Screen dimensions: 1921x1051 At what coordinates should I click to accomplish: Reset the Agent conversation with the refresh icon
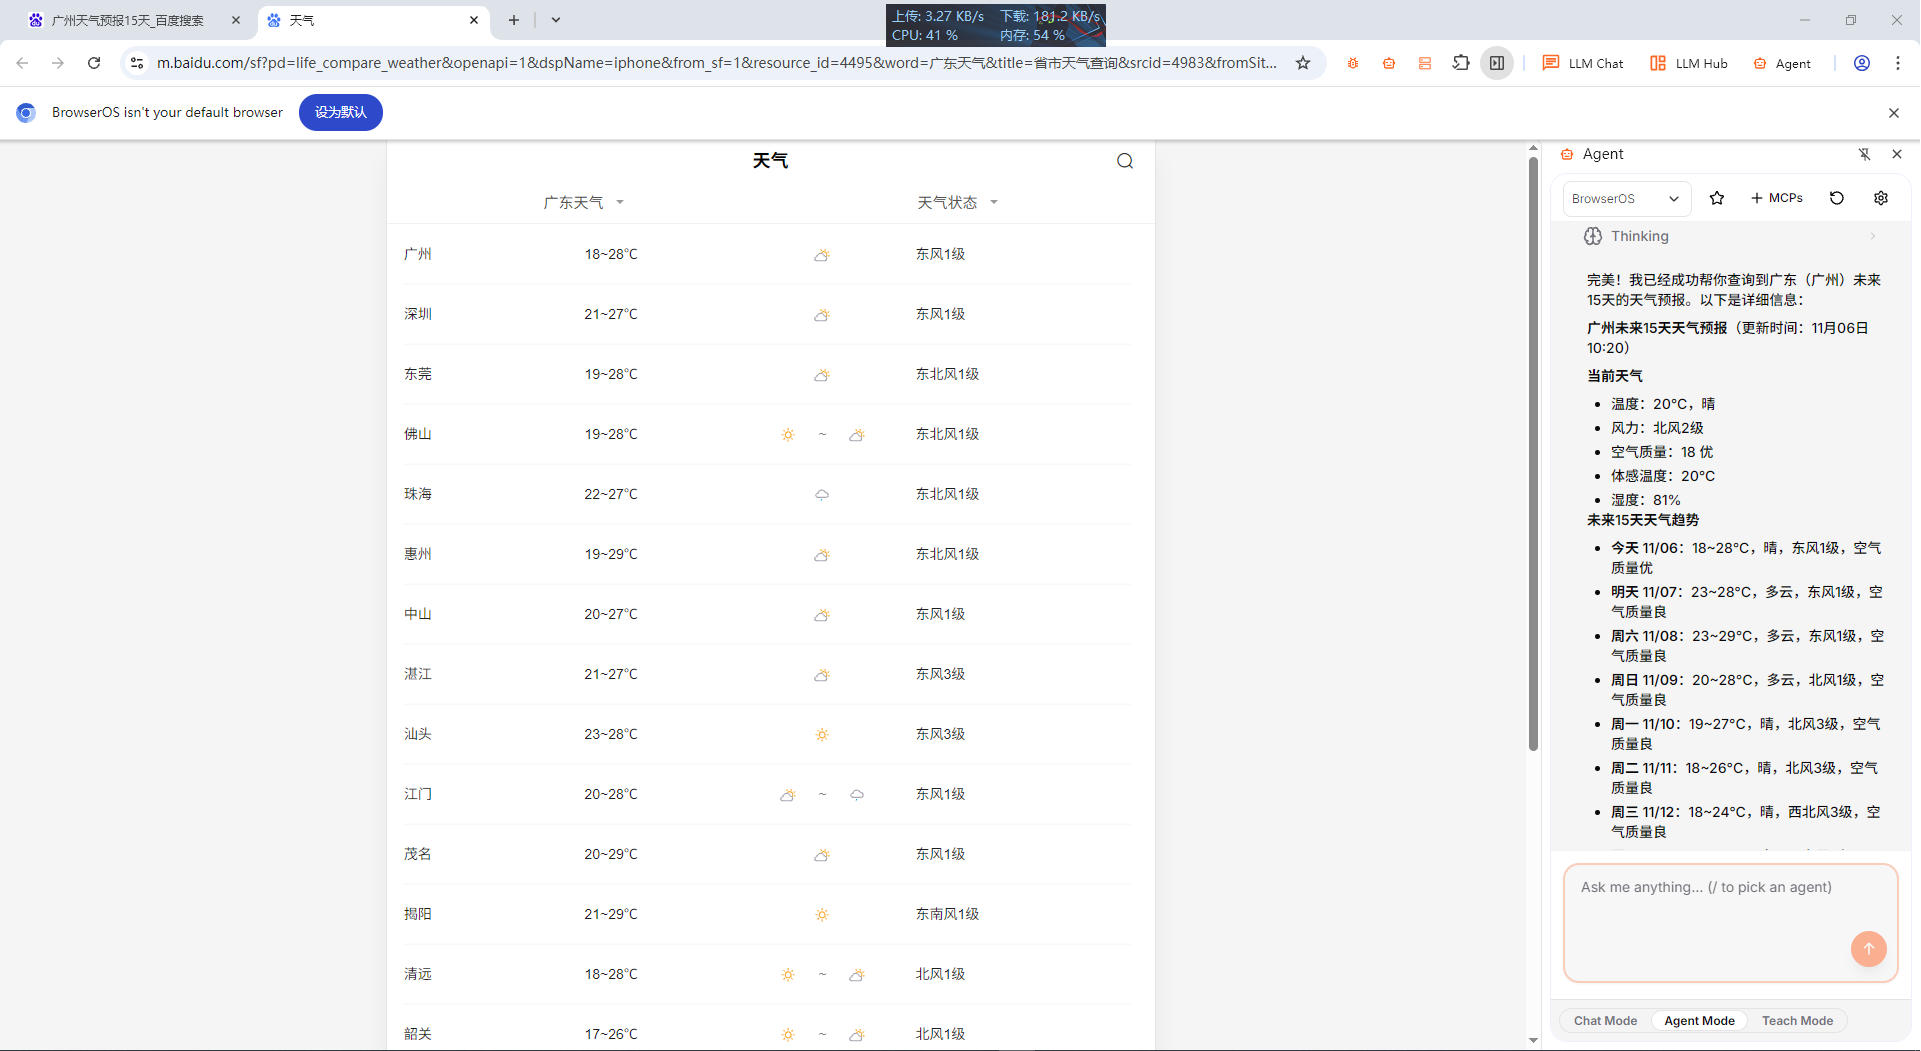1837,198
